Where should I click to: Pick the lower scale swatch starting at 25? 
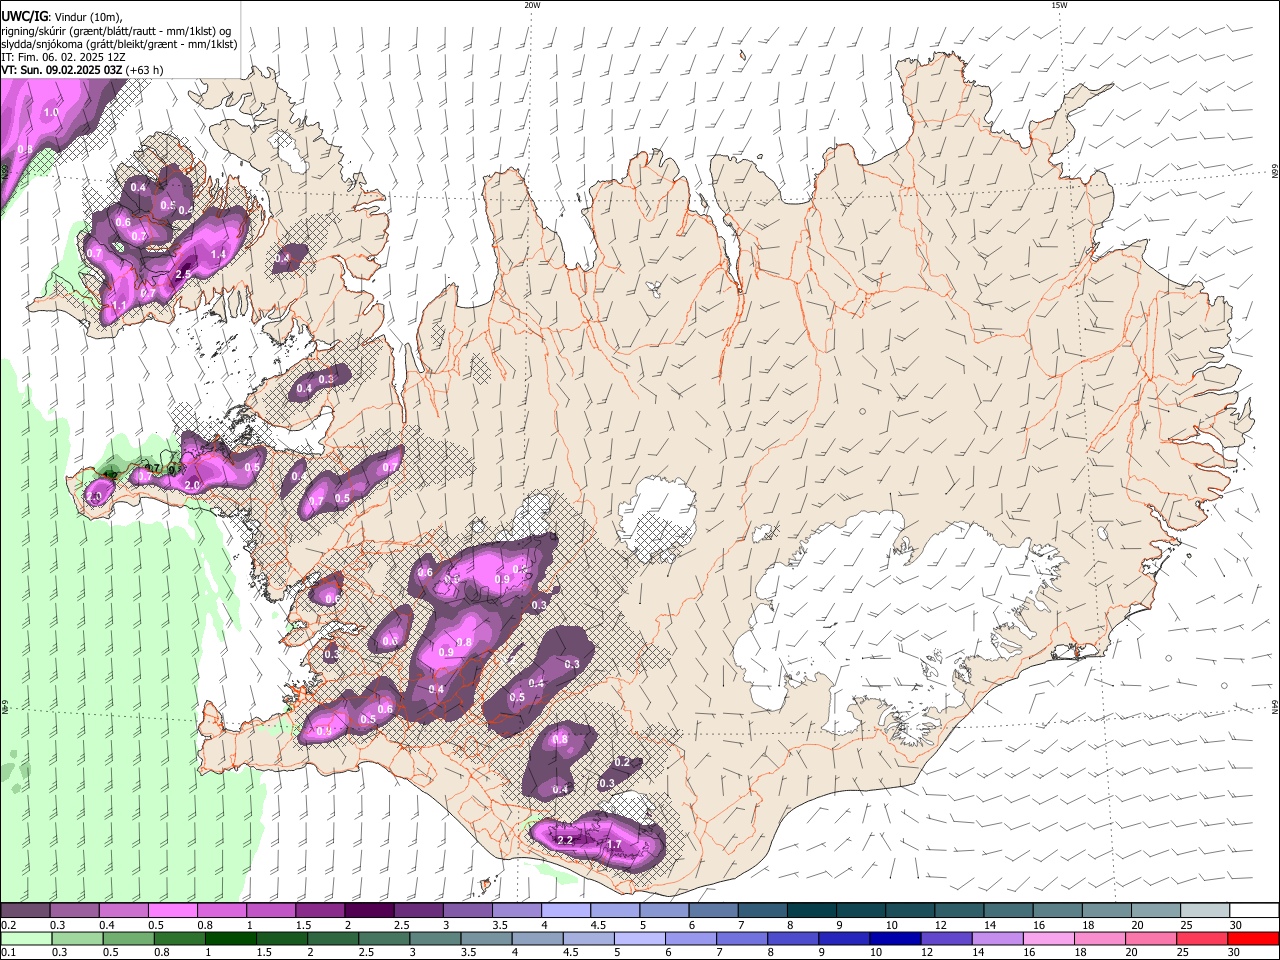(1202, 938)
